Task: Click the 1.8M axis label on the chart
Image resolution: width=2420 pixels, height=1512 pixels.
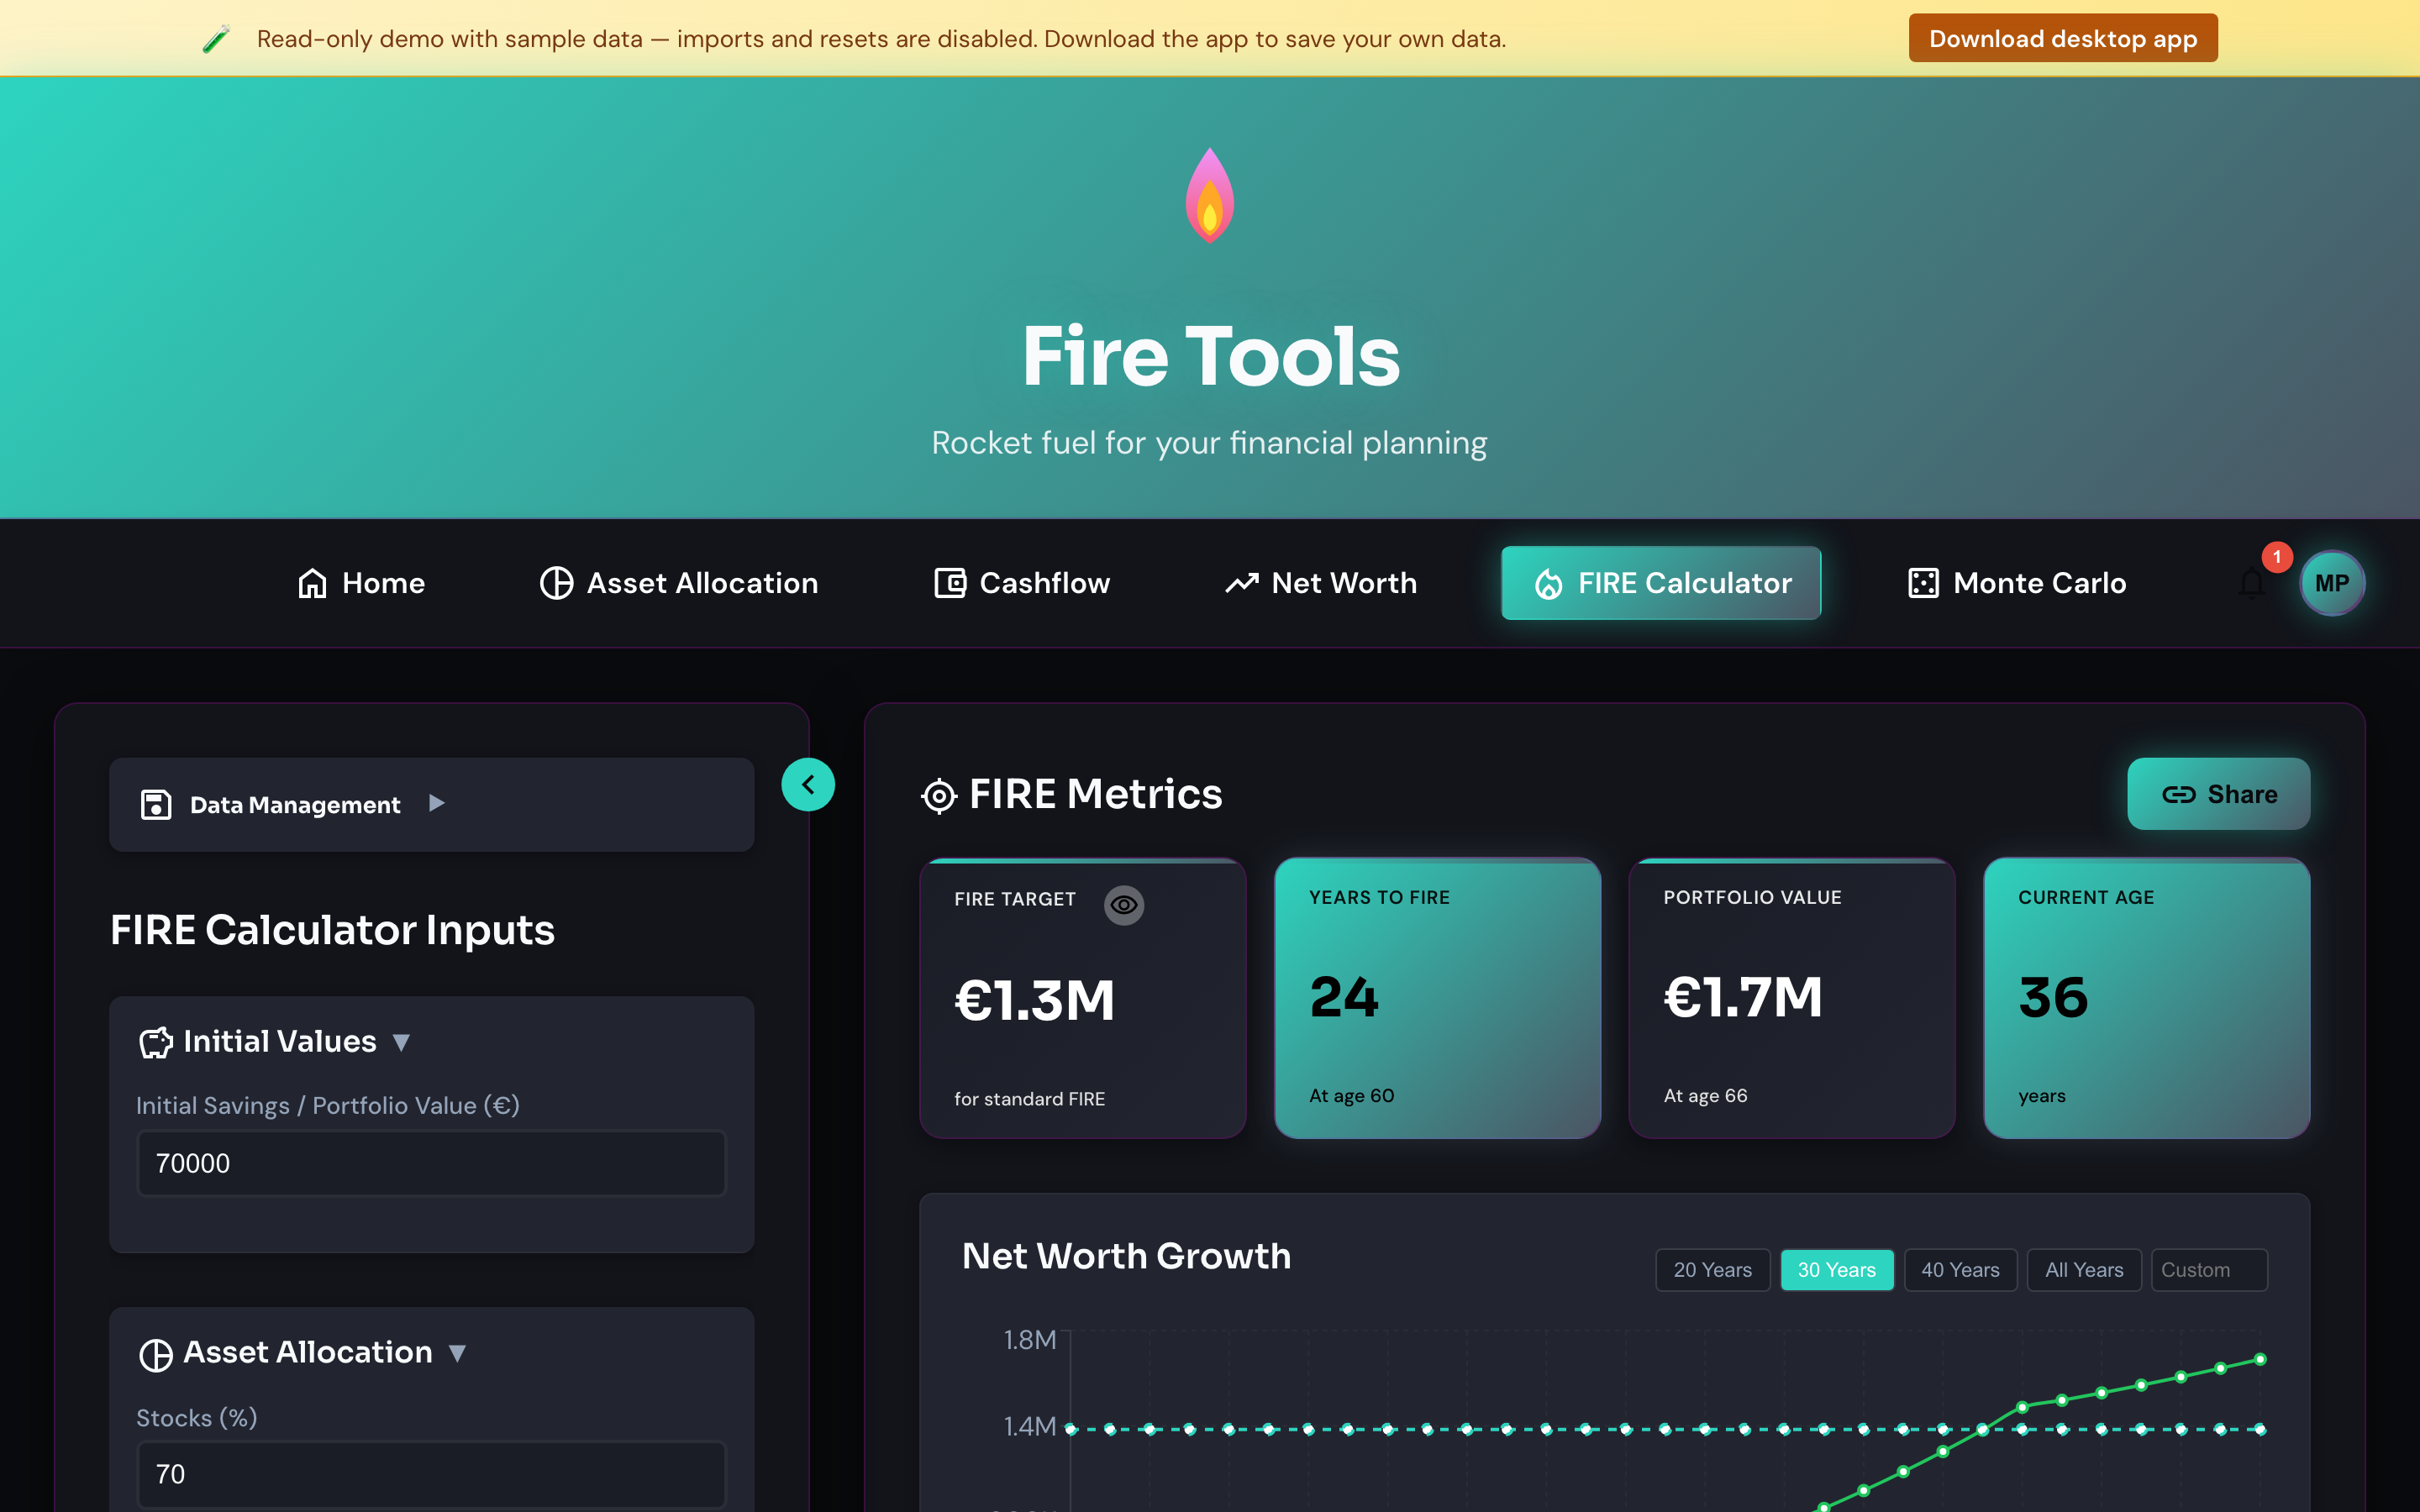Action: (1030, 1340)
